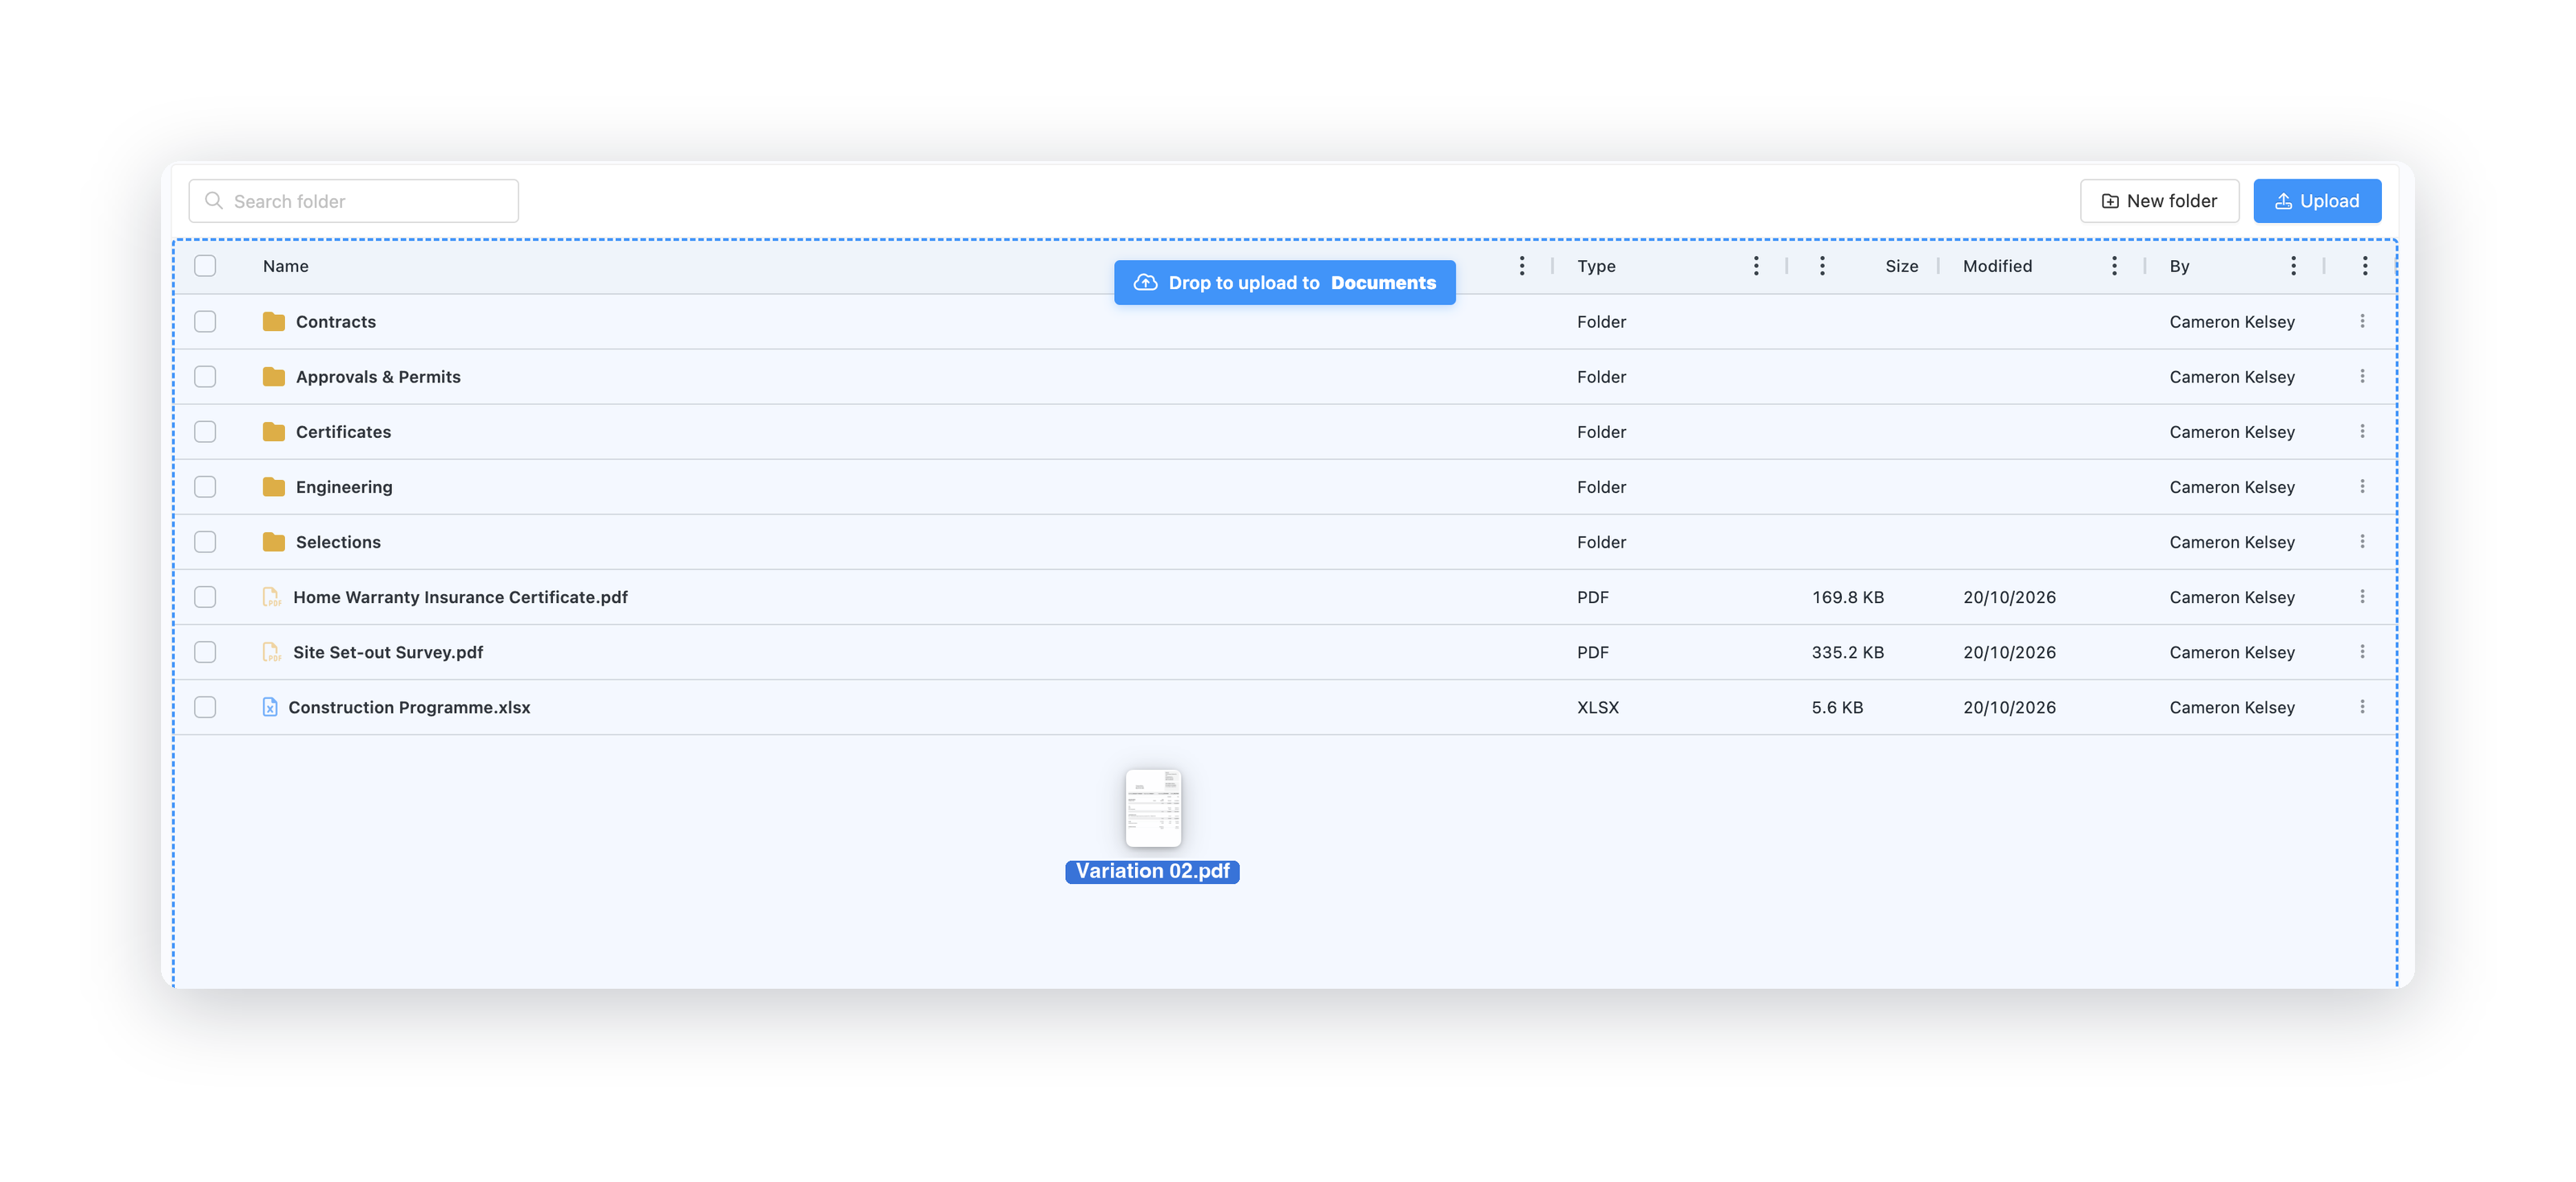2576x1182 pixels.
Task: Click the Selections folder icon
Action: [273, 541]
